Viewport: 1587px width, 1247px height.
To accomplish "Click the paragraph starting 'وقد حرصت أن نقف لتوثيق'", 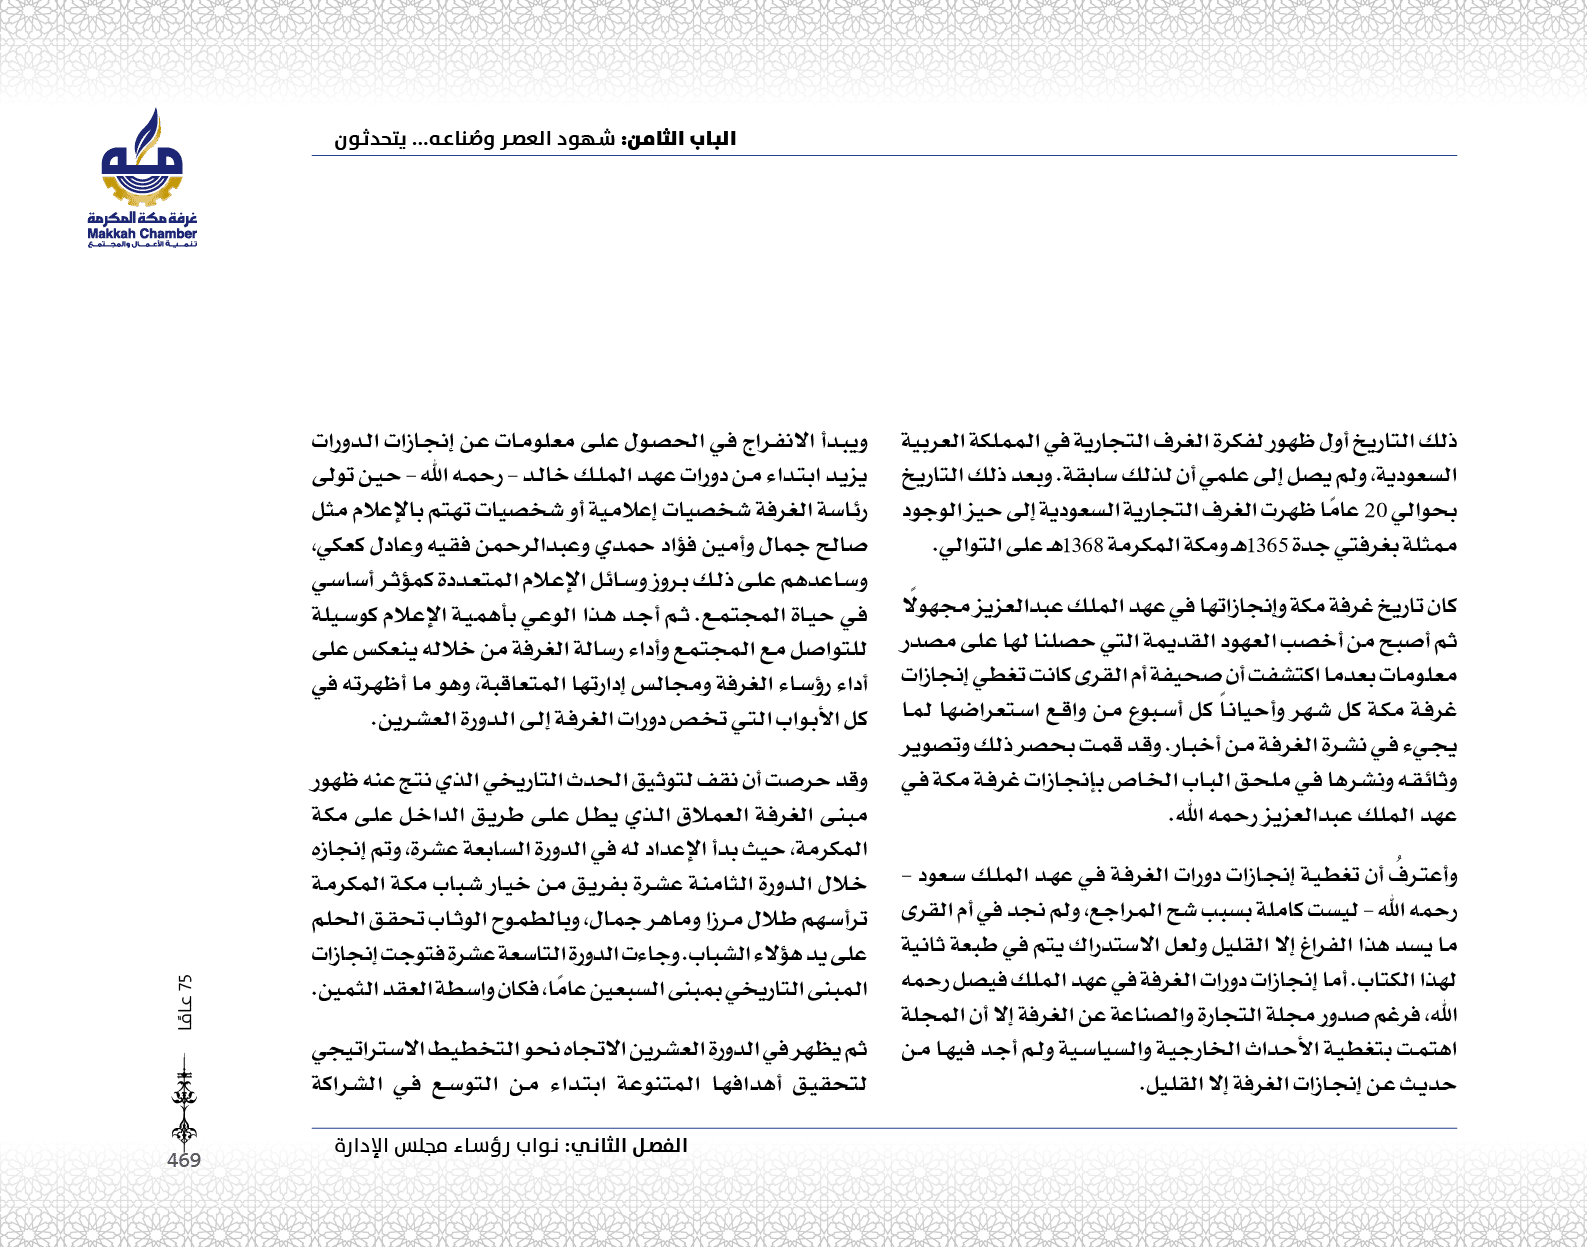I will (590, 884).
